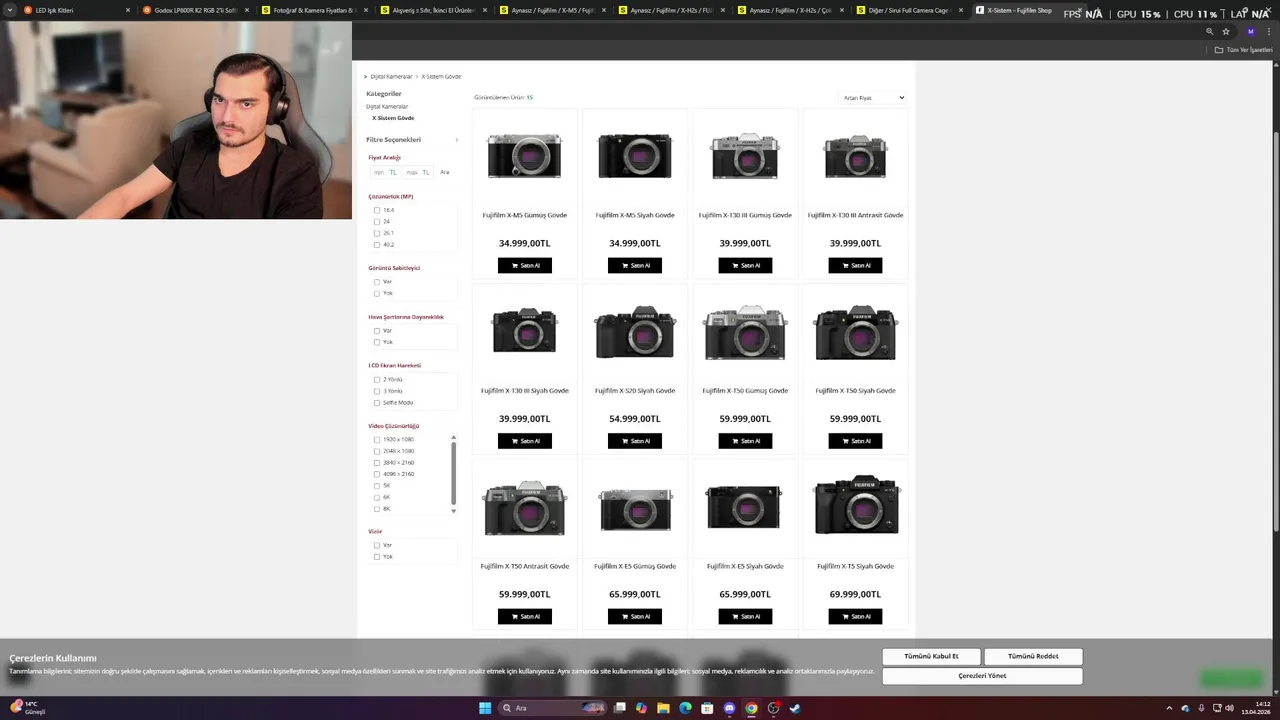This screenshot has width=1280, height=720.
Task: Check Var under Vizör filter
Action: pyautogui.click(x=377, y=545)
